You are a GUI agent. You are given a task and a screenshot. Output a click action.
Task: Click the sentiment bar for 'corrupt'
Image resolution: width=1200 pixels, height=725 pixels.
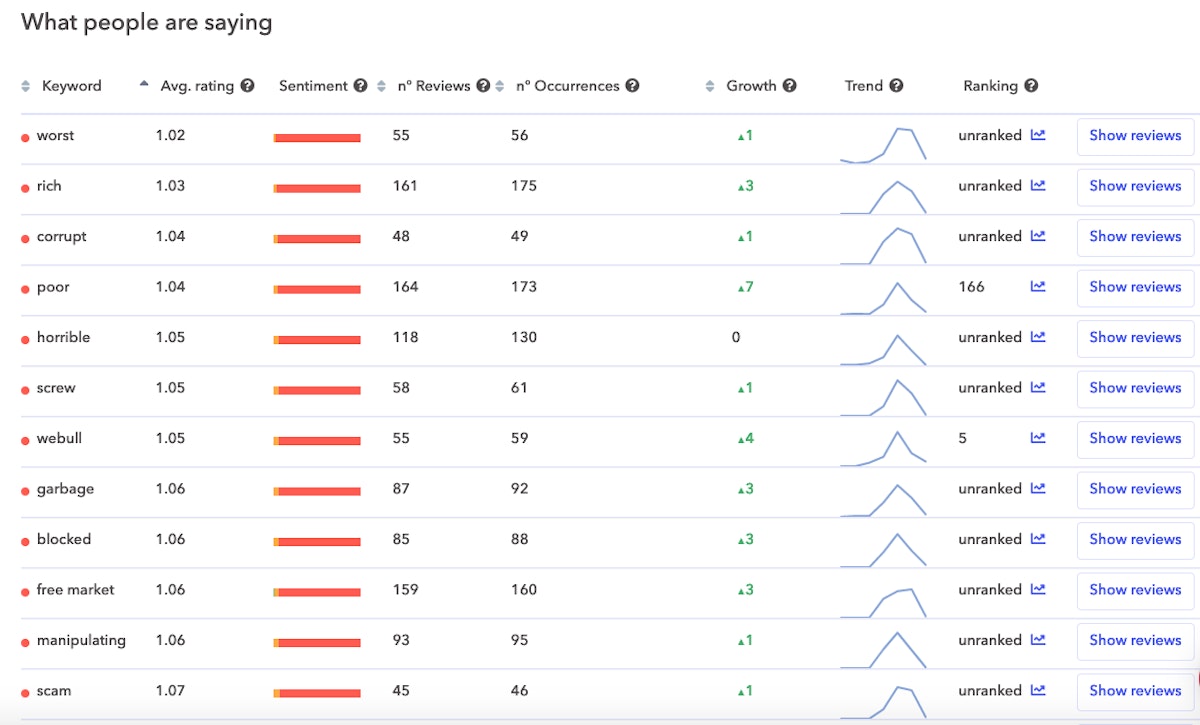point(317,239)
